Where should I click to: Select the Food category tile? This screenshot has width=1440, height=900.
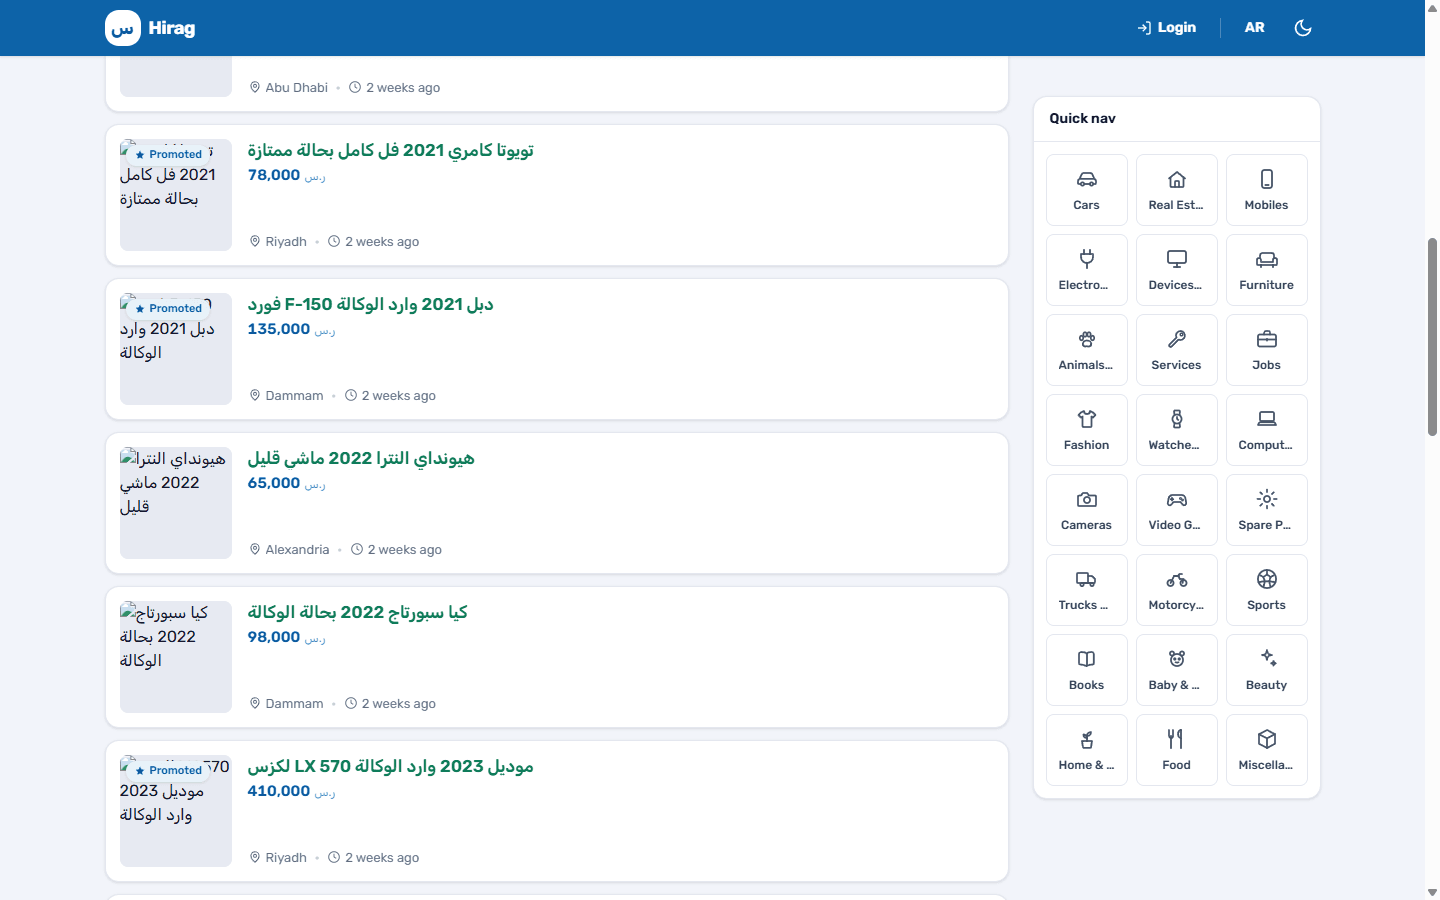tap(1176, 750)
